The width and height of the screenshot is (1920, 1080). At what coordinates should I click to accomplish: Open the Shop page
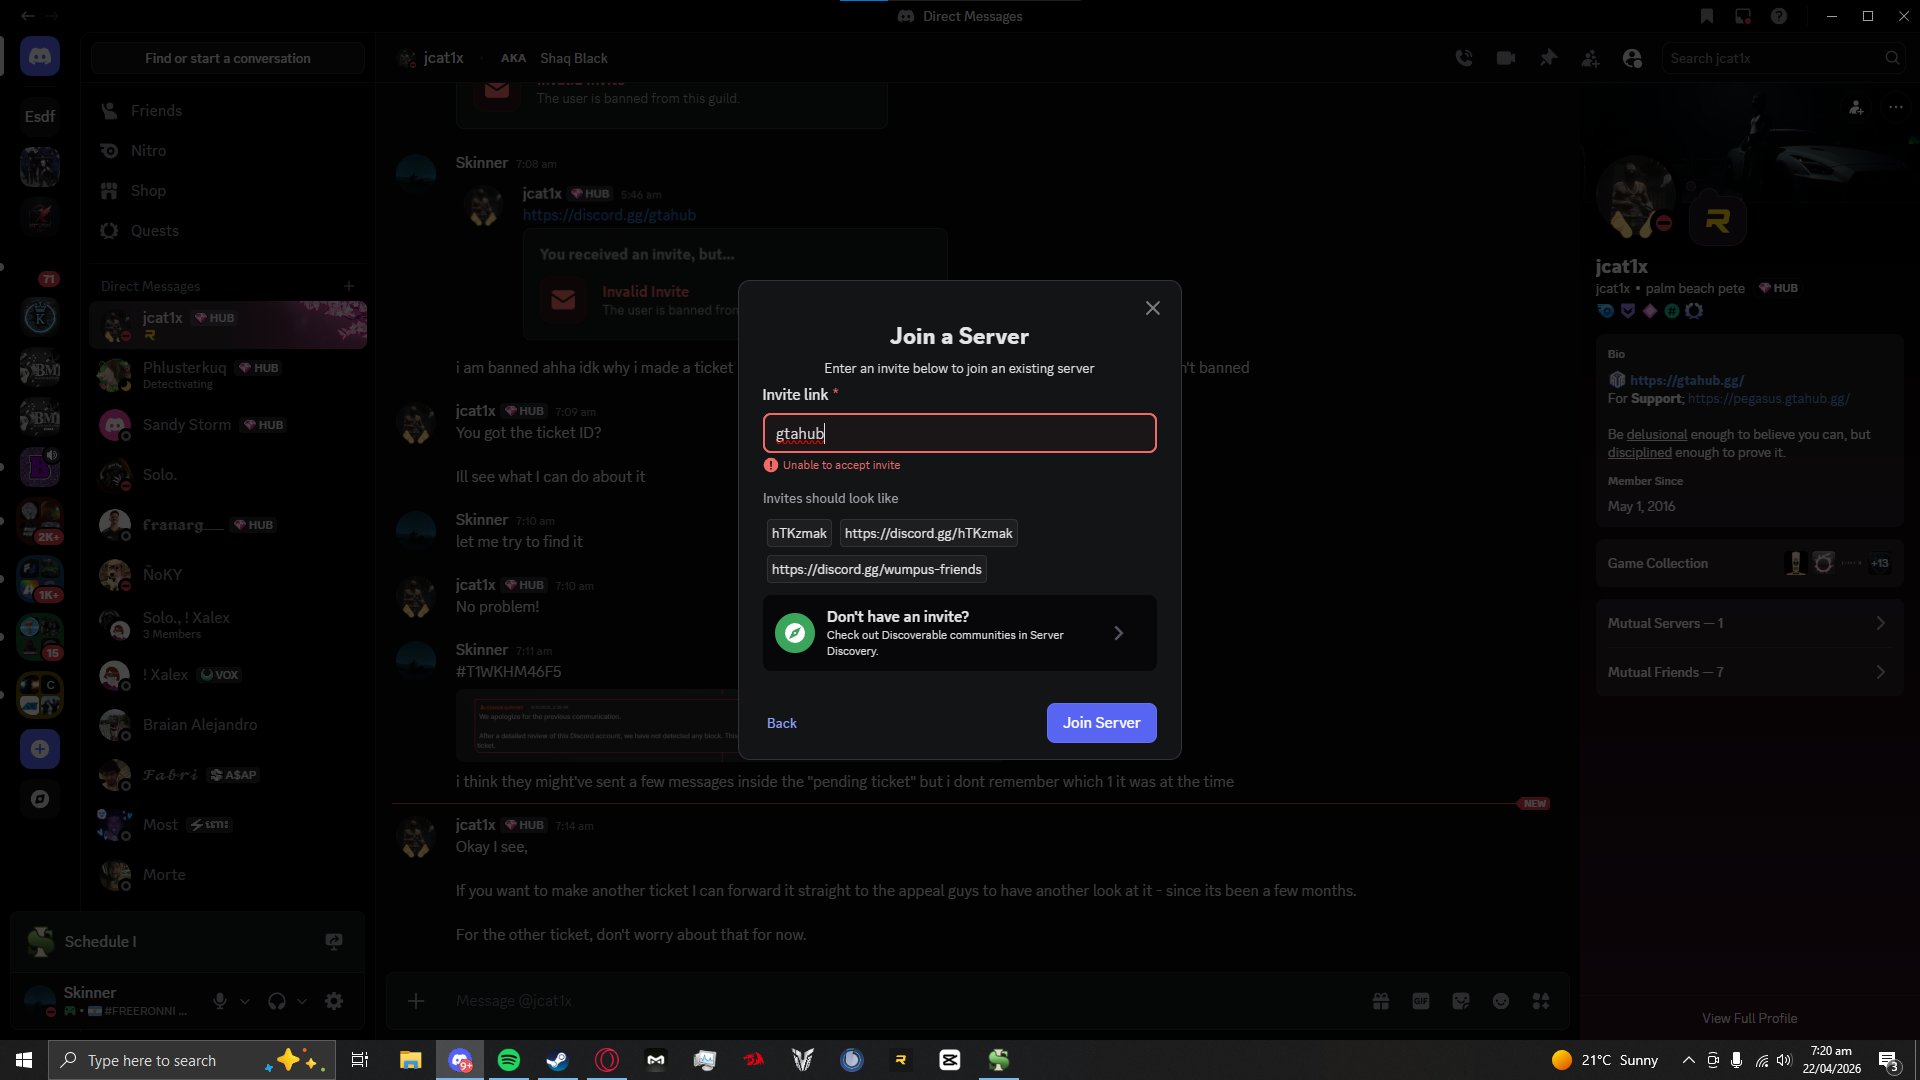click(x=228, y=191)
